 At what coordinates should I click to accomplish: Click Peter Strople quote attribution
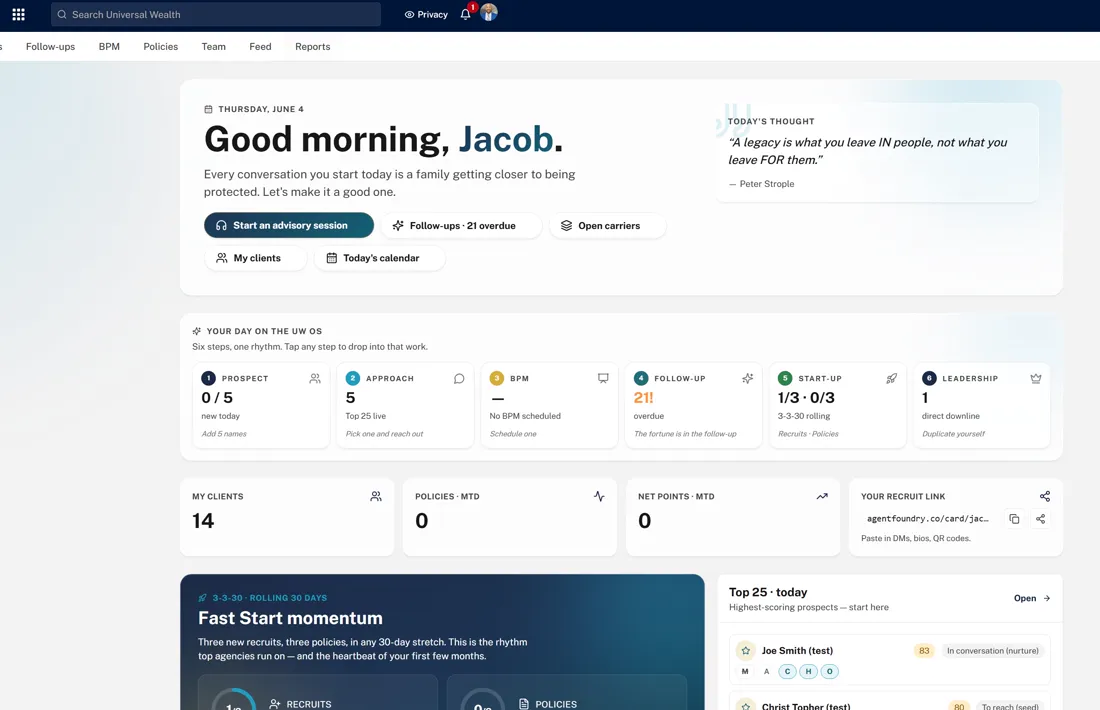[x=761, y=184]
